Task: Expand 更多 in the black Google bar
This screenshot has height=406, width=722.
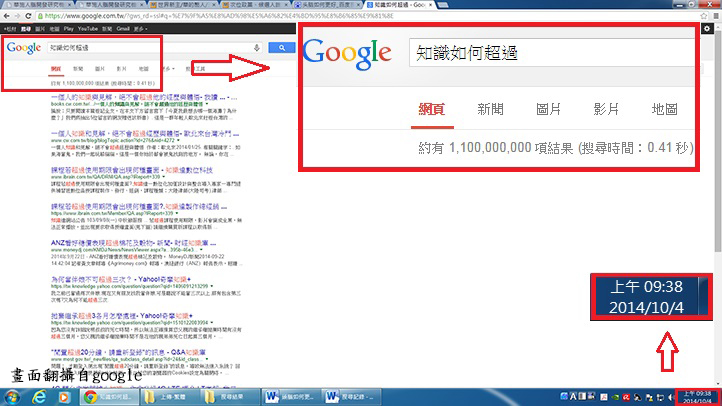Action: (x=140, y=29)
